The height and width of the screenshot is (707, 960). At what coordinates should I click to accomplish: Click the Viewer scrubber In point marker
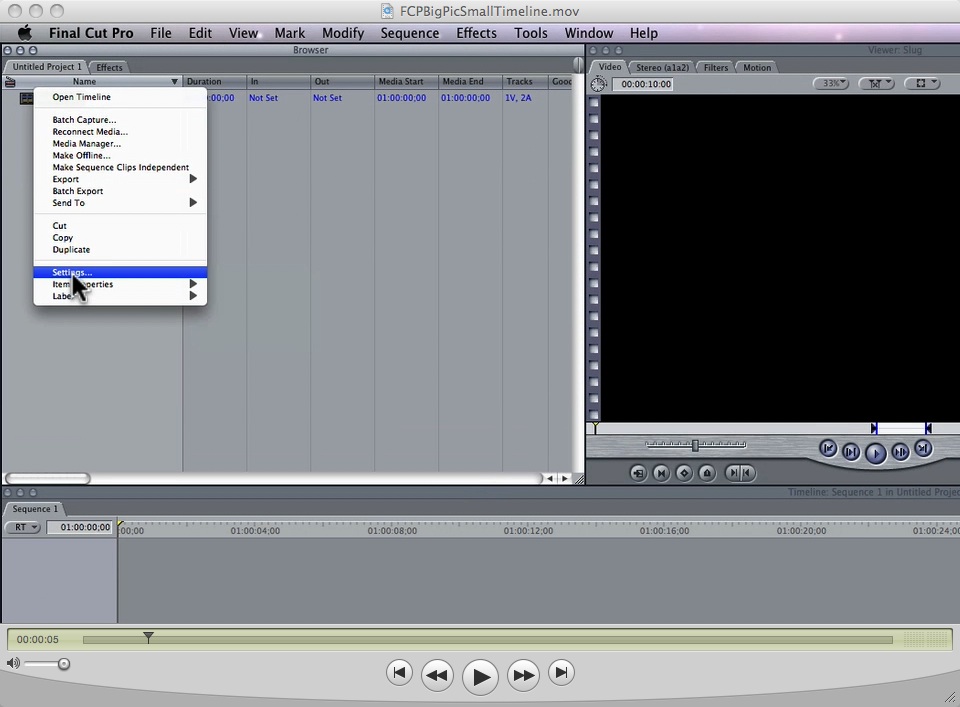874,428
